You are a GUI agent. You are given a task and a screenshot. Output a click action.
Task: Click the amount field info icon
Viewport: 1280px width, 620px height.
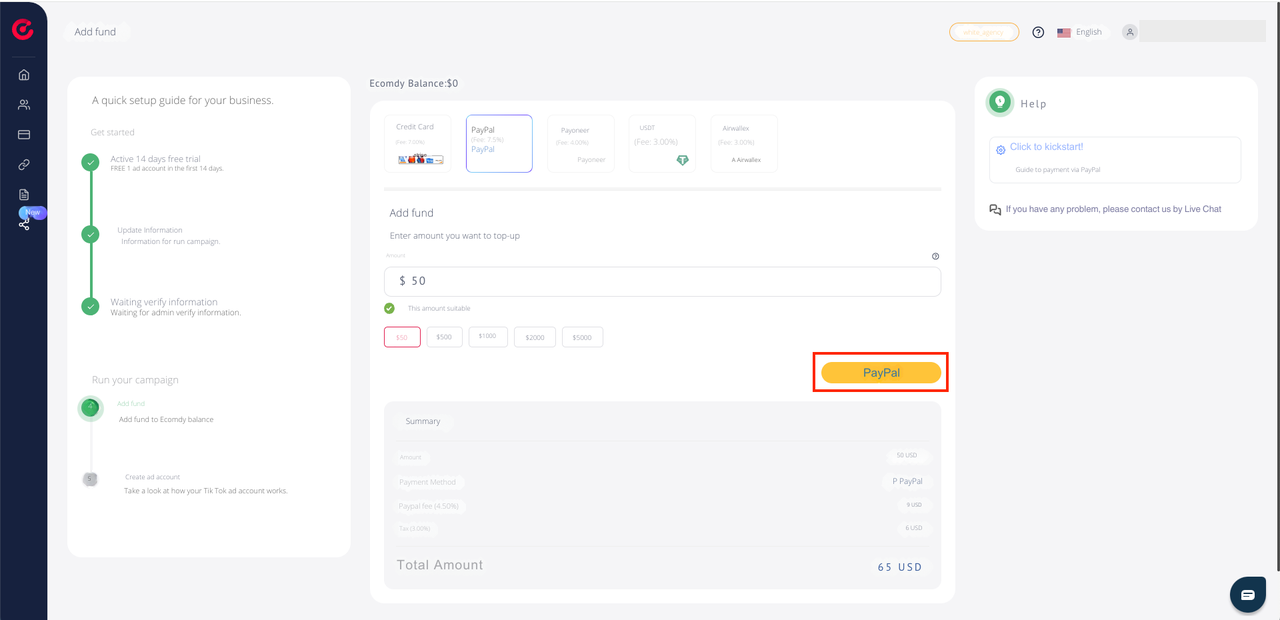pos(935,256)
